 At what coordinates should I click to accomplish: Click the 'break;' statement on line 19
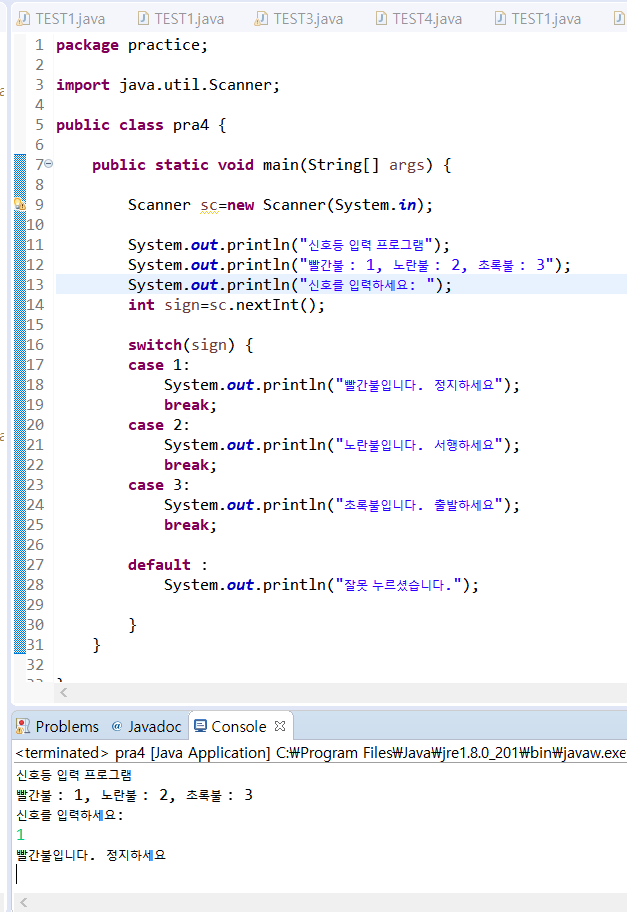point(190,405)
